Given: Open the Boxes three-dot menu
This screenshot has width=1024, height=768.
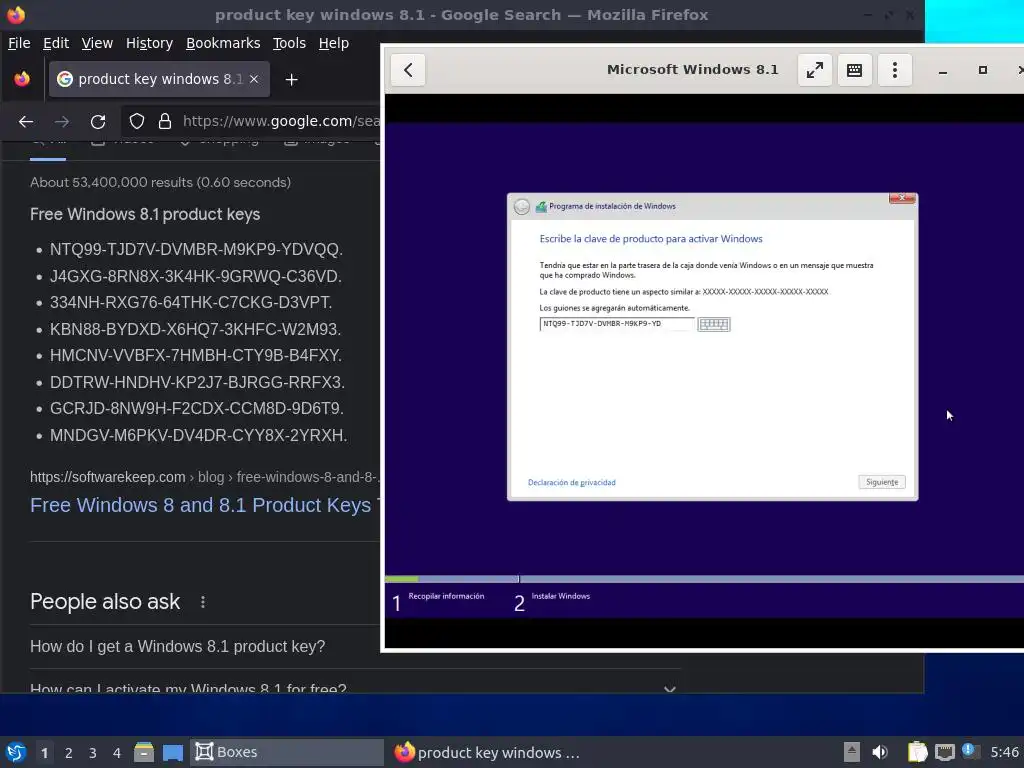Looking at the screenshot, I should click(x=895, y=70).
